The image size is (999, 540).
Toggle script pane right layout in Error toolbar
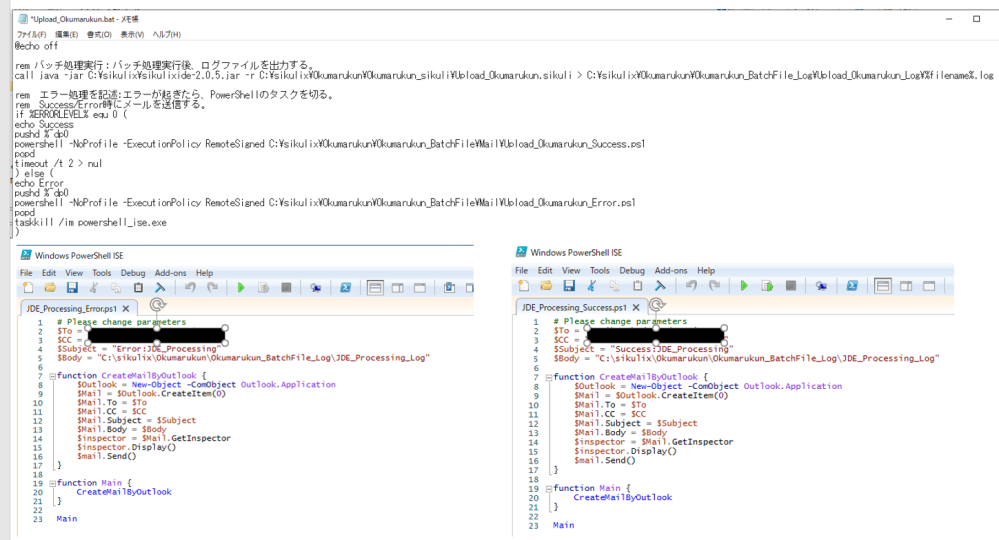pyautogui.click(x=398, y=288)
